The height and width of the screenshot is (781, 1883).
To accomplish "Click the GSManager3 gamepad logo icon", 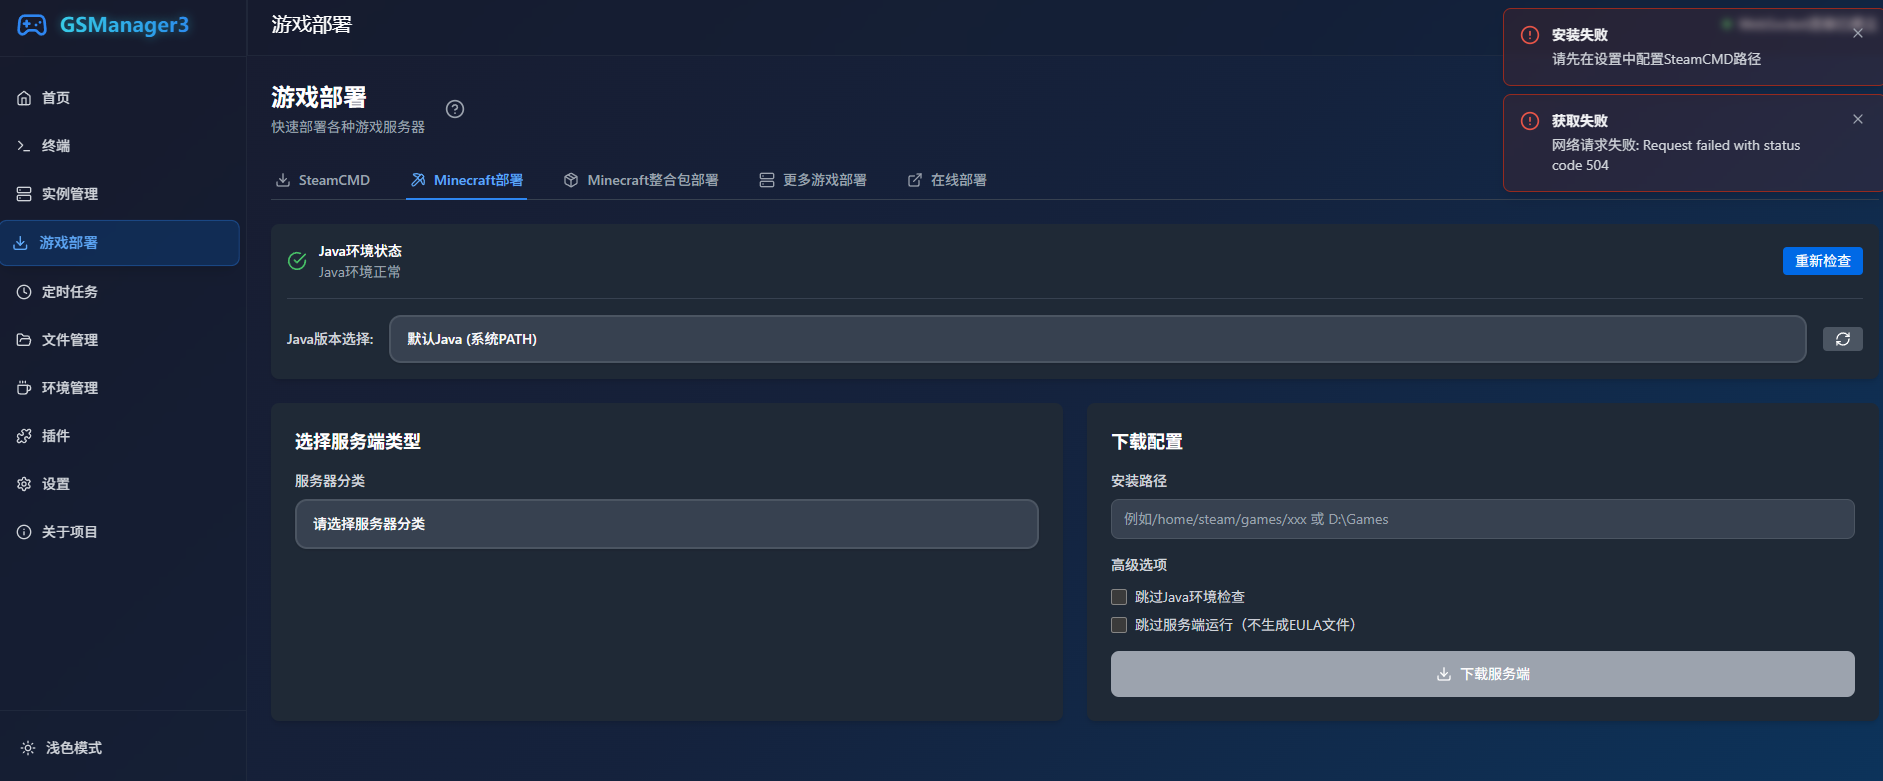I will click(x=32, y=25).
